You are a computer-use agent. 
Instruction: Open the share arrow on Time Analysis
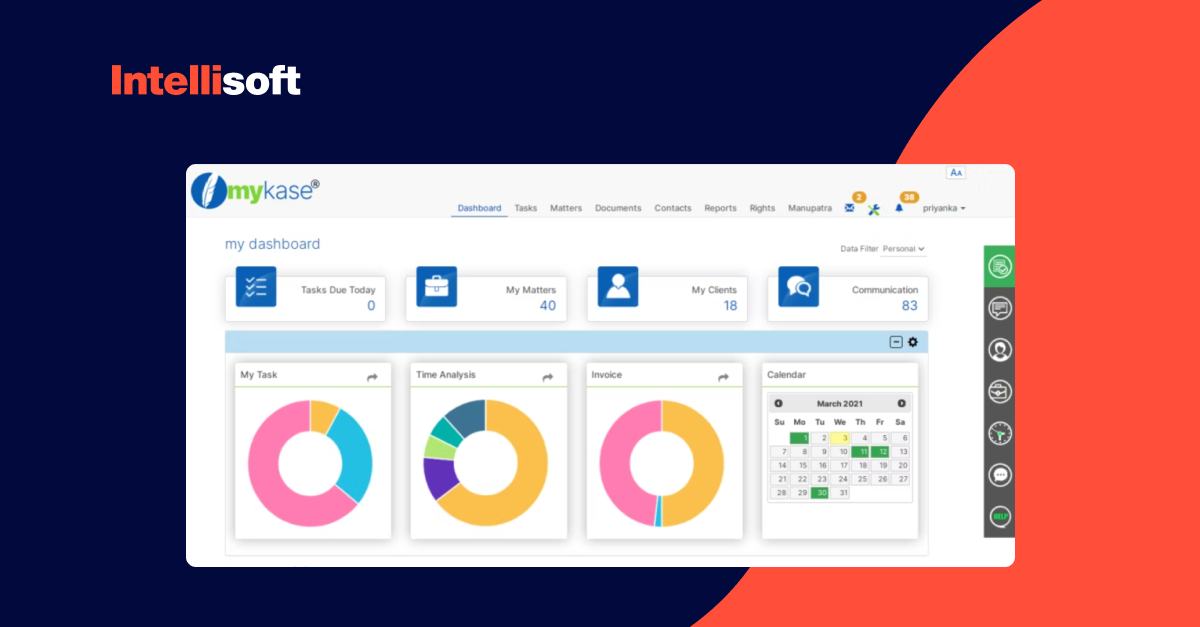[x=548, y=377]
